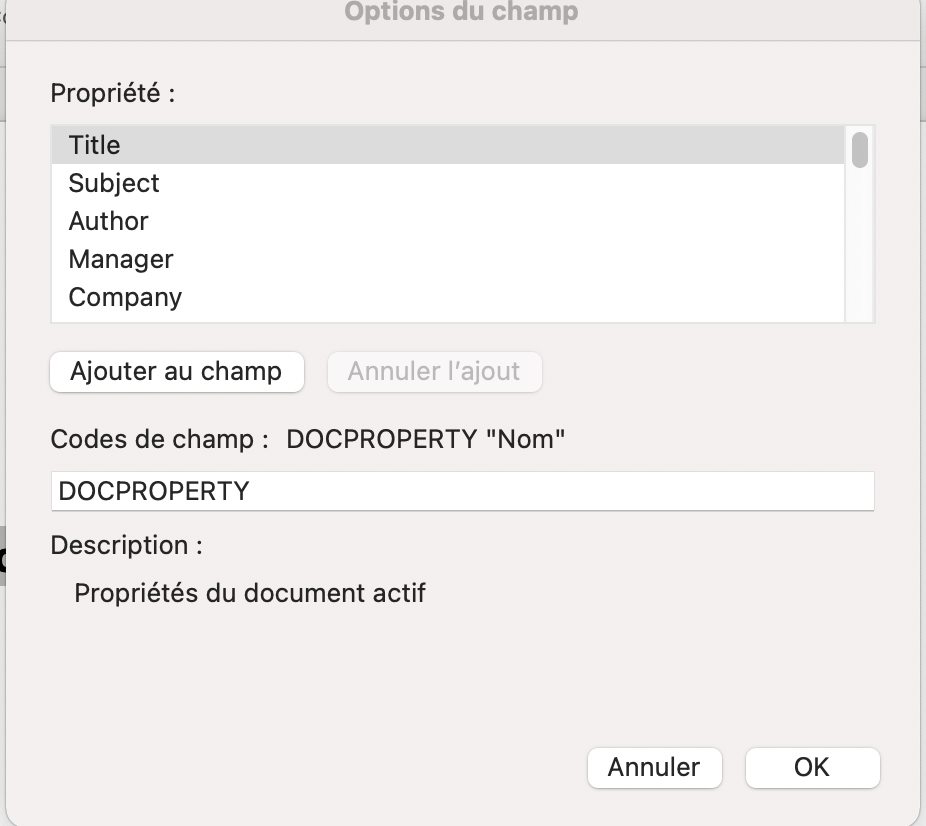Click the greyed-out Annuler l'ajout button
The width and height of the screenshot is (926, 826).
(x=434, y=372)
